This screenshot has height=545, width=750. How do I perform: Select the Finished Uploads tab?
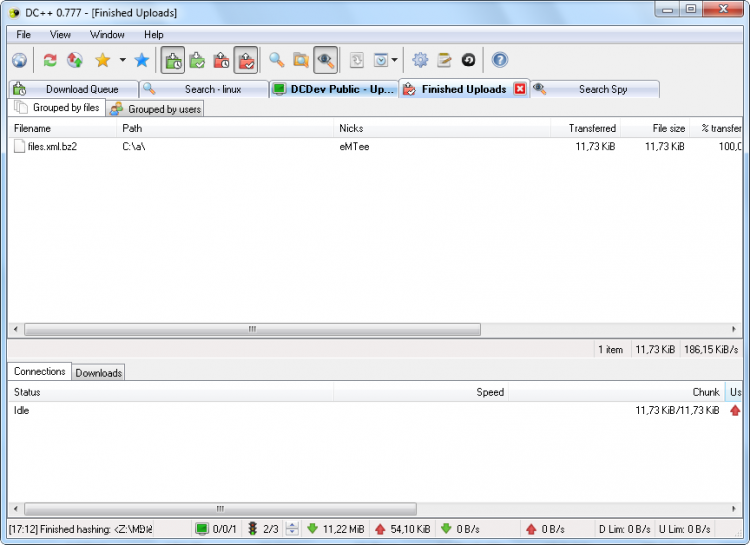pos(463,89)
